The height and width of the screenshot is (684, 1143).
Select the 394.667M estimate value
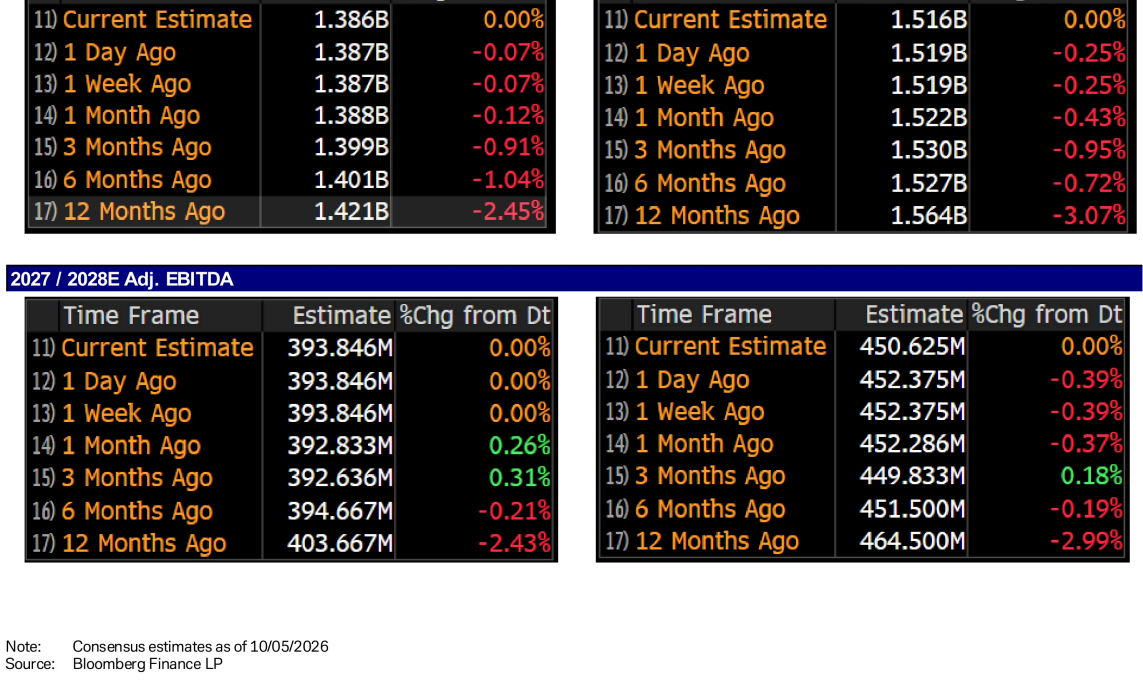click(340, 510)
